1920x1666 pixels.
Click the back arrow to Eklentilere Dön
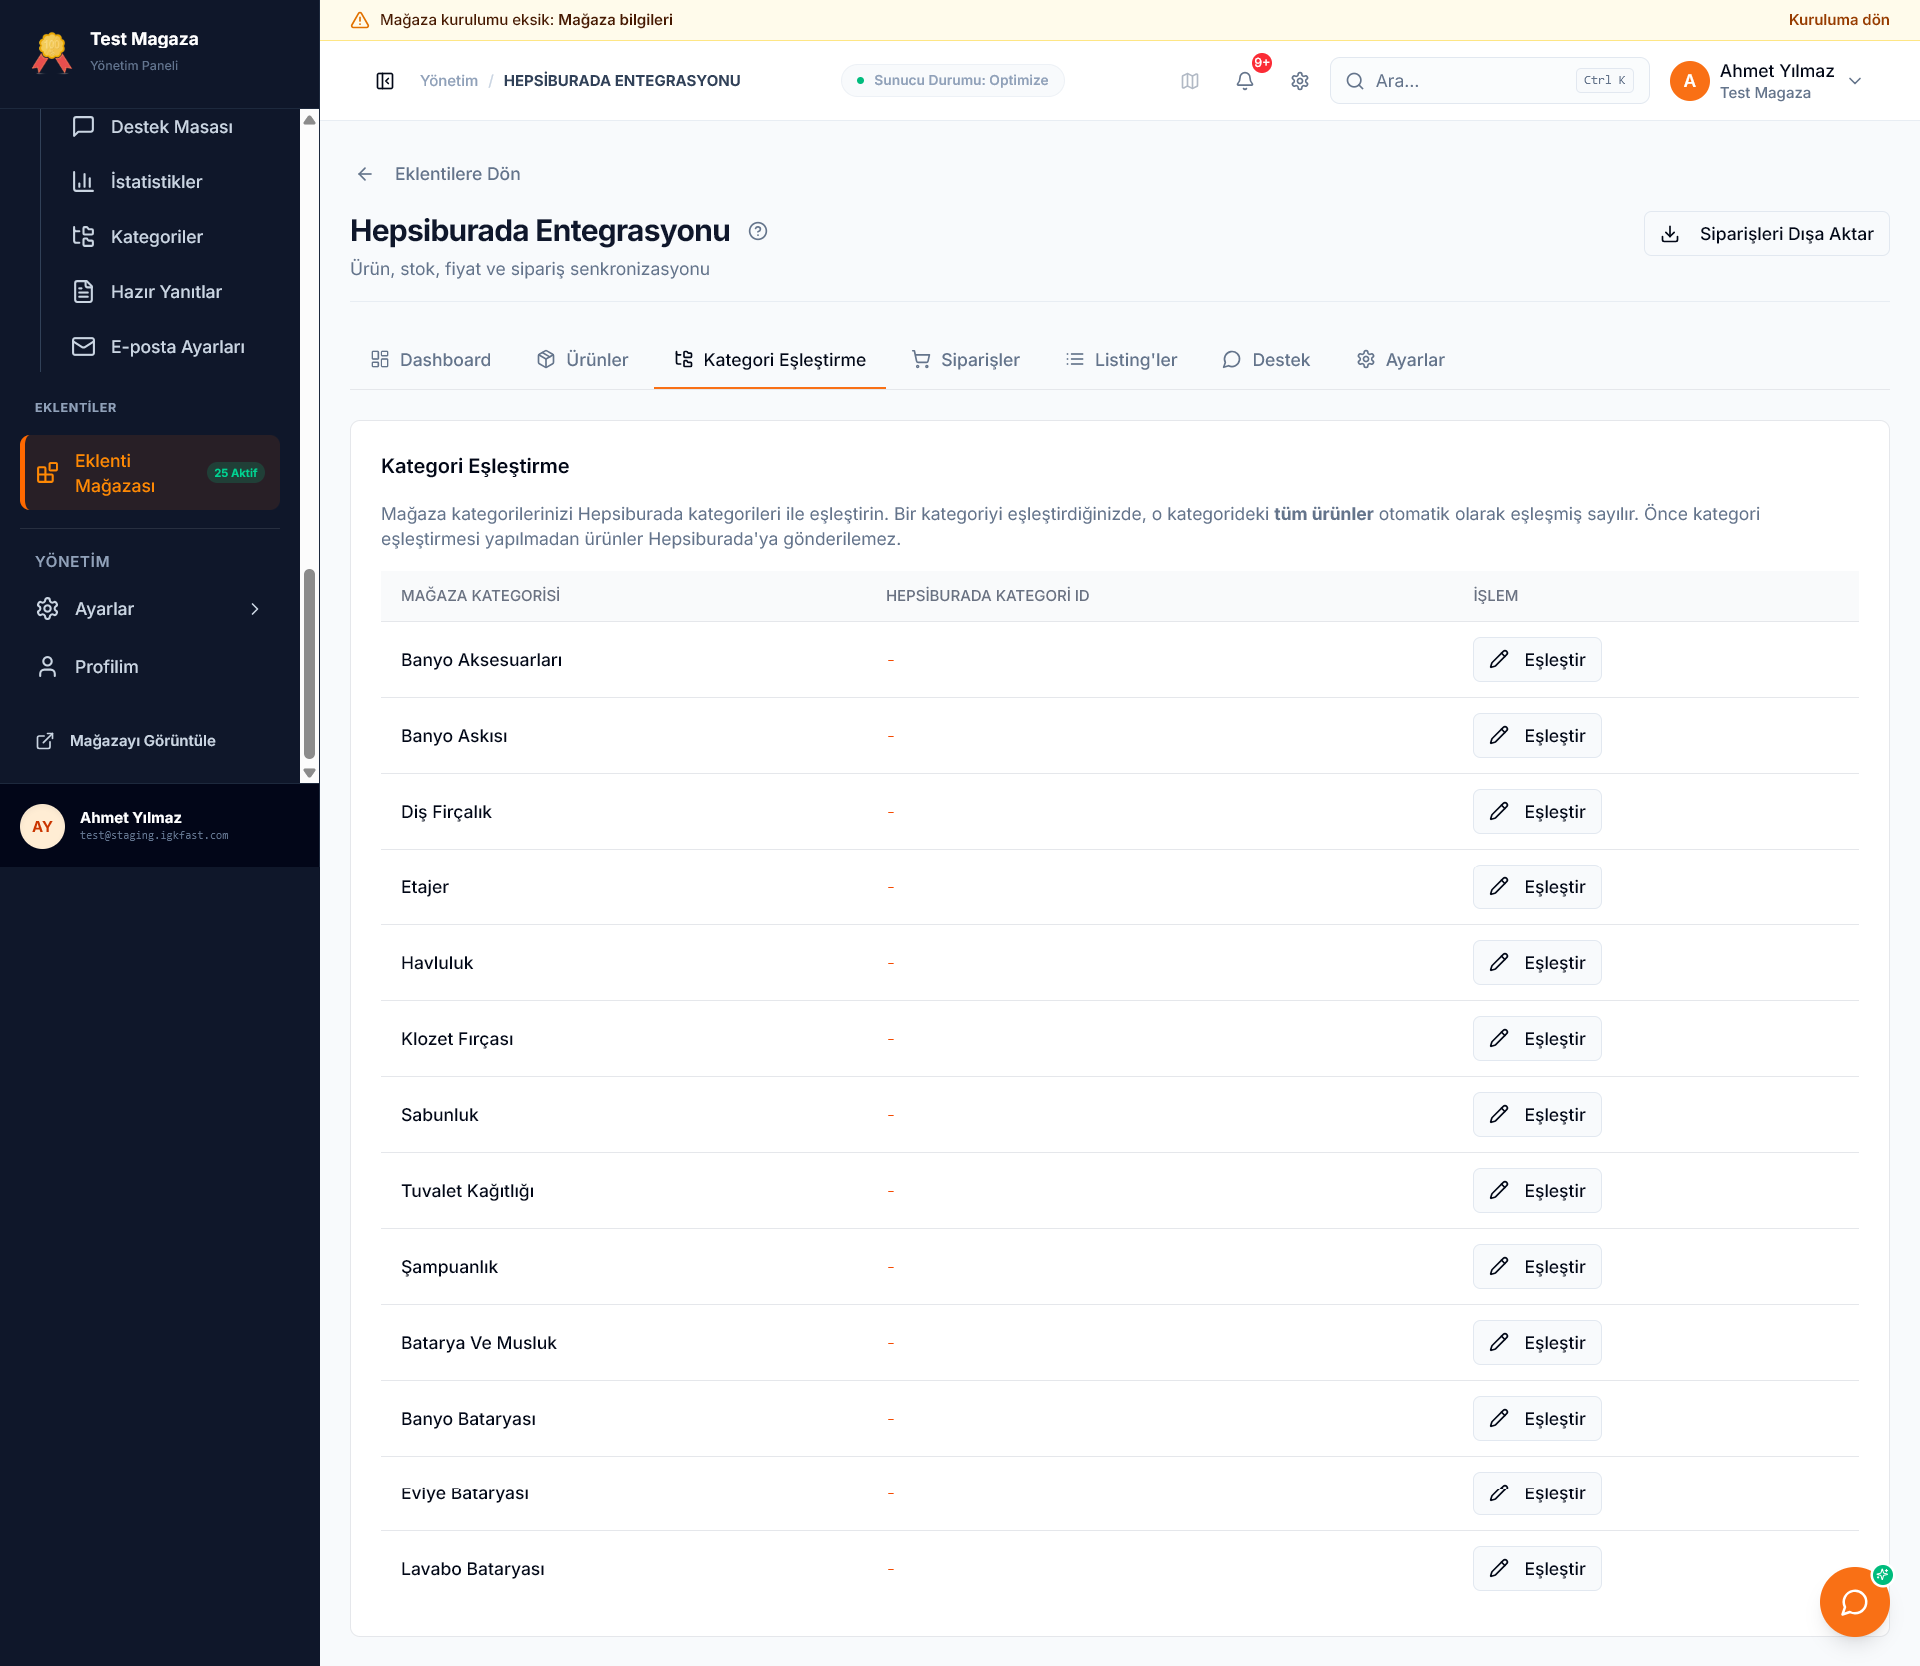point(365,174)
